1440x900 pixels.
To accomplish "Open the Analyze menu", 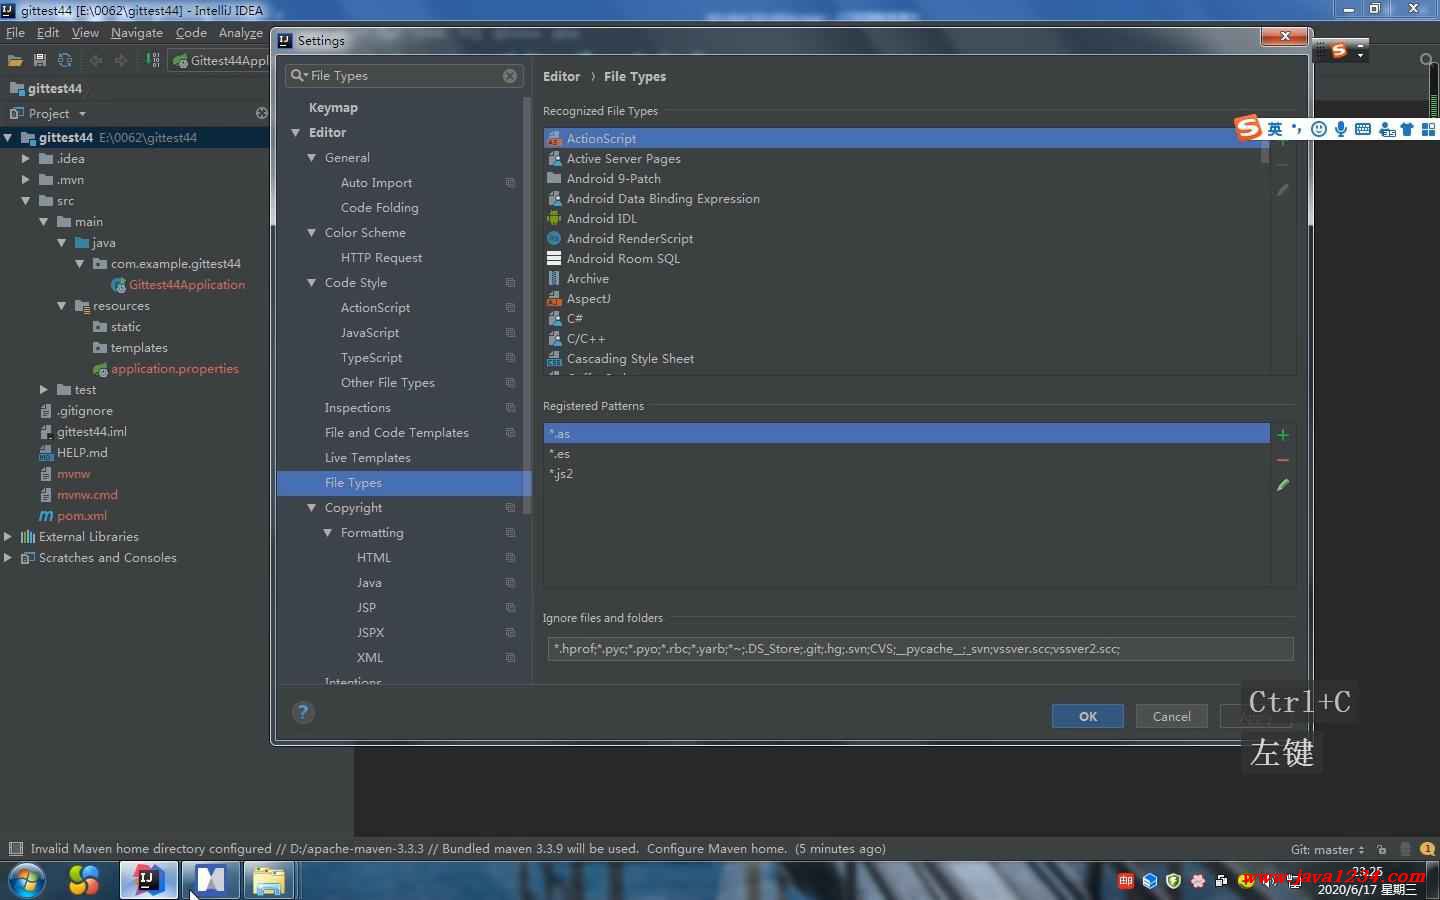I will pyautogui.click(x=241, y=33).
